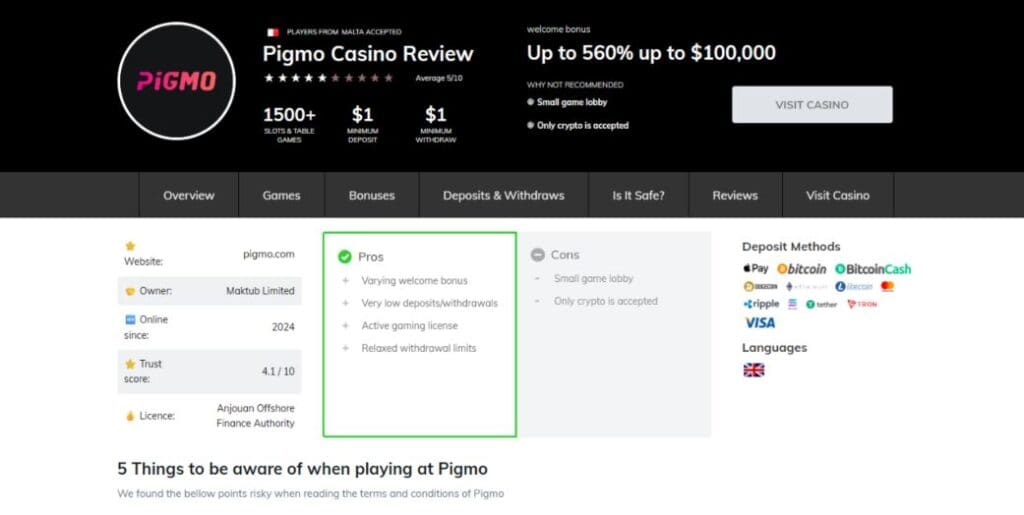This screenshot has width=1024, height=515.
Task: Click the star rating row
Action: (328, 78)
